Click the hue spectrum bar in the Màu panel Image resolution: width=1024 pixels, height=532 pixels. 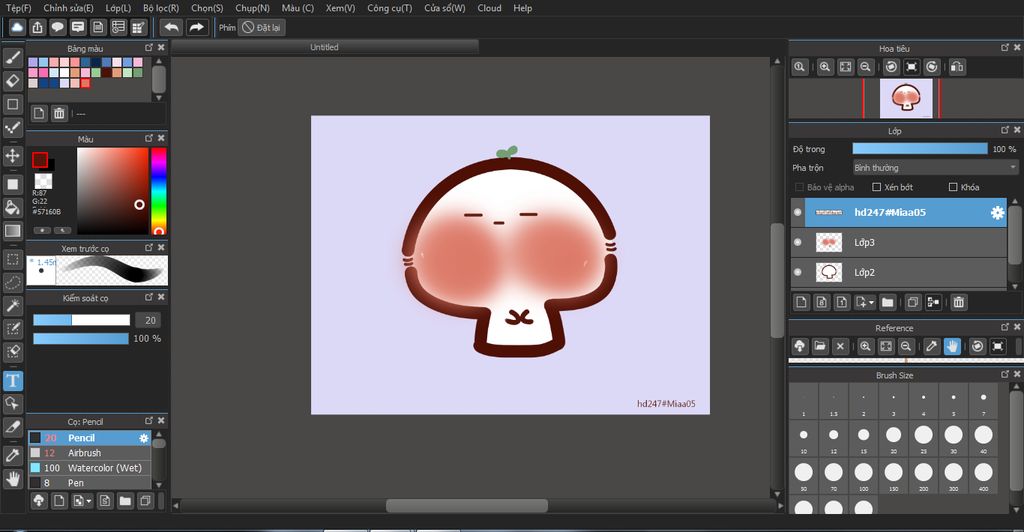(159, 191)
